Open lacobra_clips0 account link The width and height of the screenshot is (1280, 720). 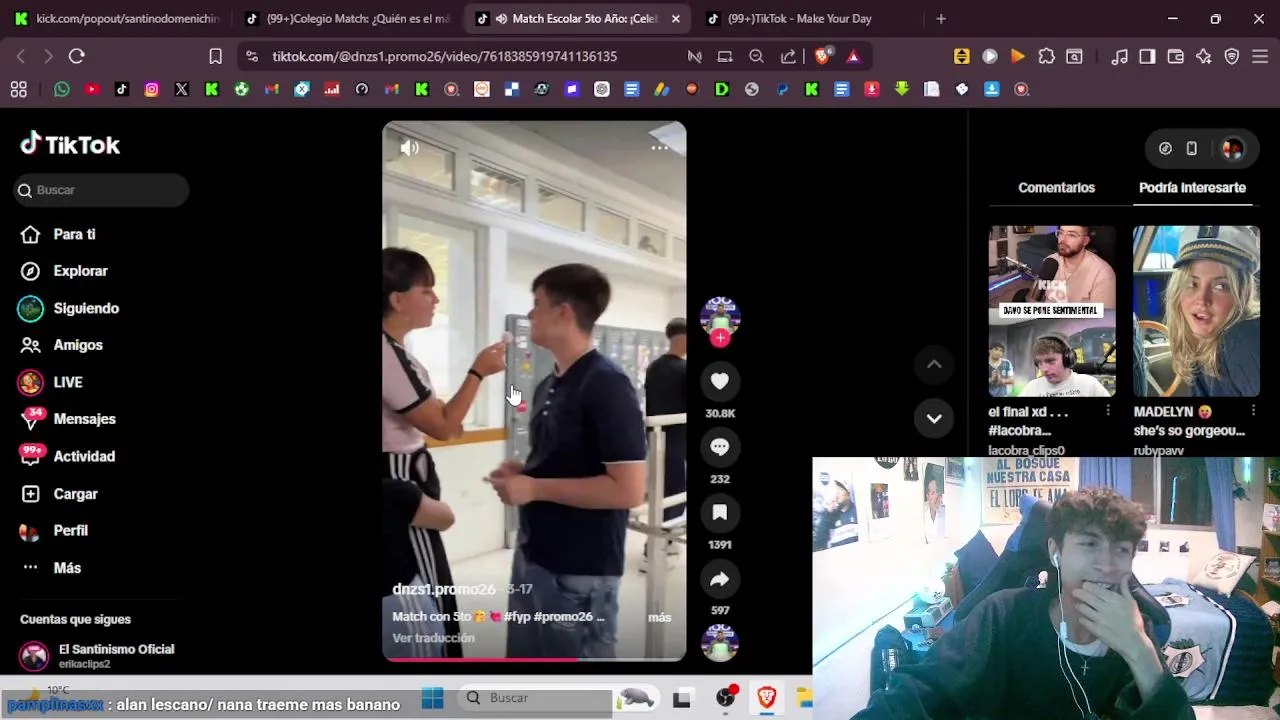click(1026, 451)
